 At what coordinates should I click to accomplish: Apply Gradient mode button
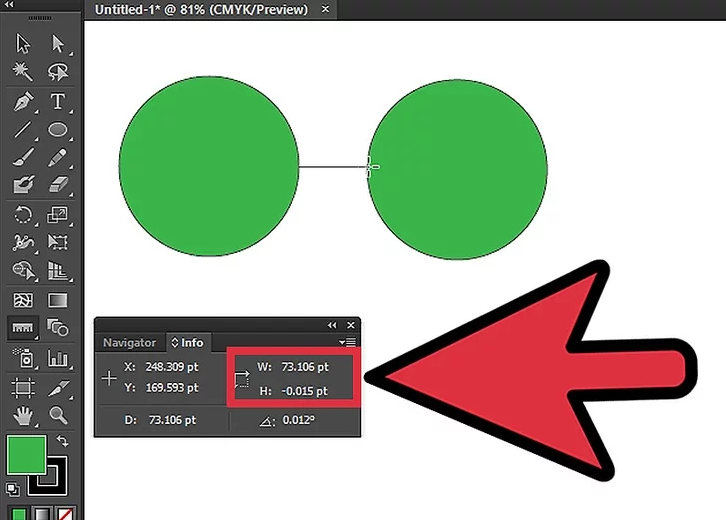42,514
